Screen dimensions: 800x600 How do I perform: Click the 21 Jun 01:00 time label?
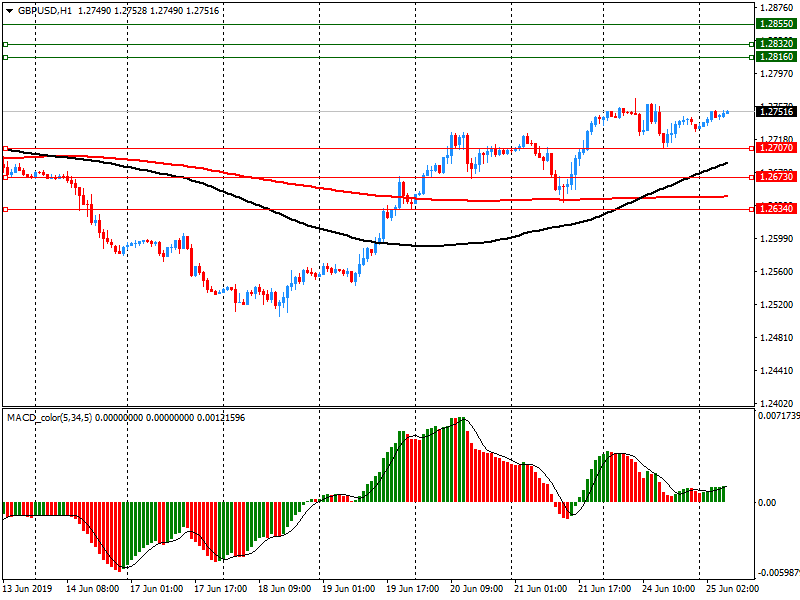(x=540, y=589)
